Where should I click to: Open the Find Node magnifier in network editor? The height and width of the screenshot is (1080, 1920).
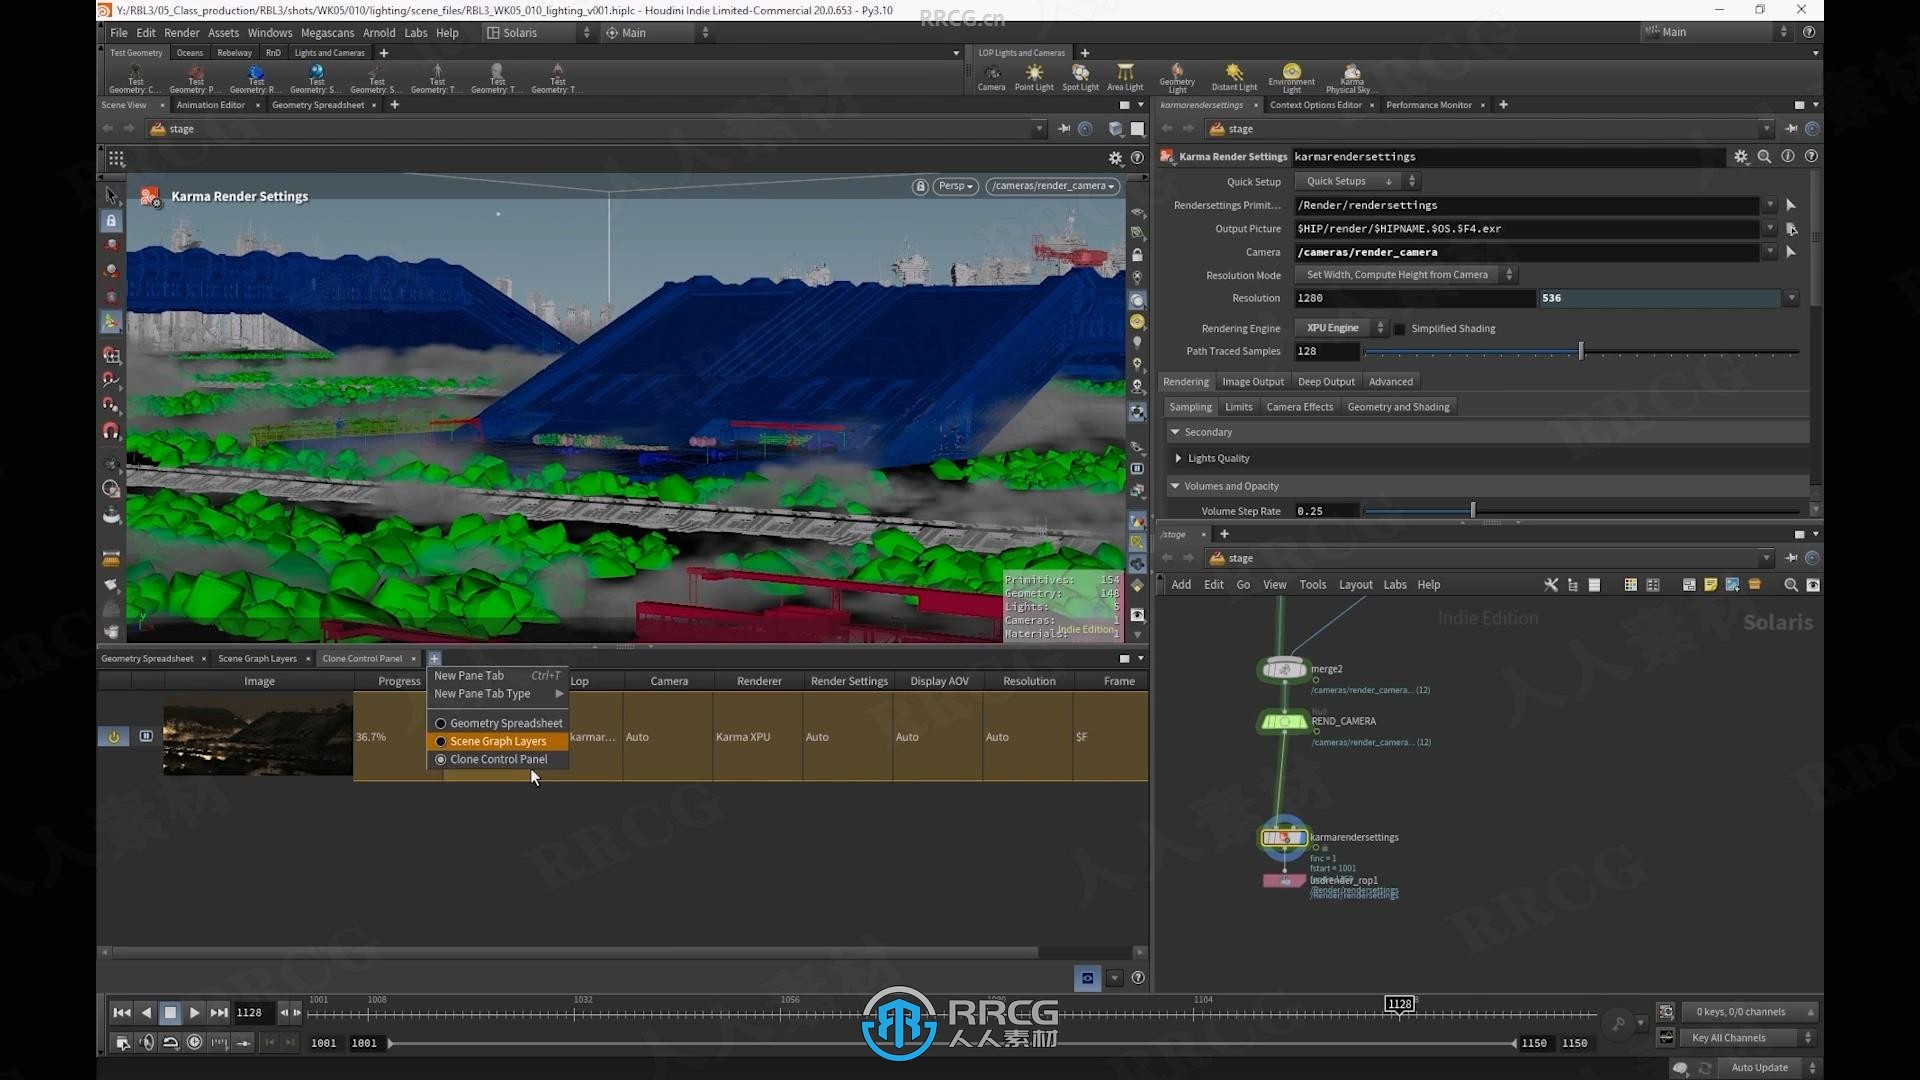tap(1791, 585)
